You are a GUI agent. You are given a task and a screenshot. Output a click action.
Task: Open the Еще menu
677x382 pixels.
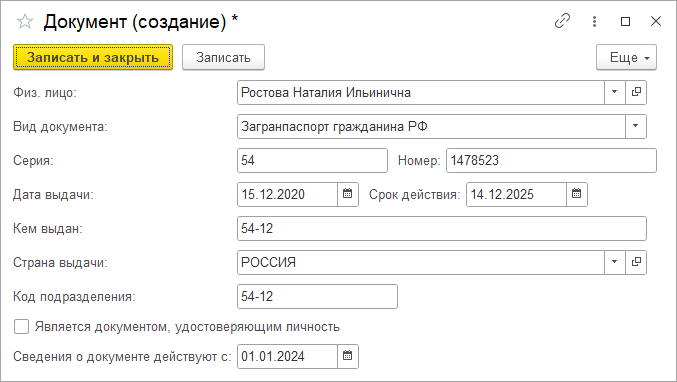pyautogui.click(x=626, y=57)
